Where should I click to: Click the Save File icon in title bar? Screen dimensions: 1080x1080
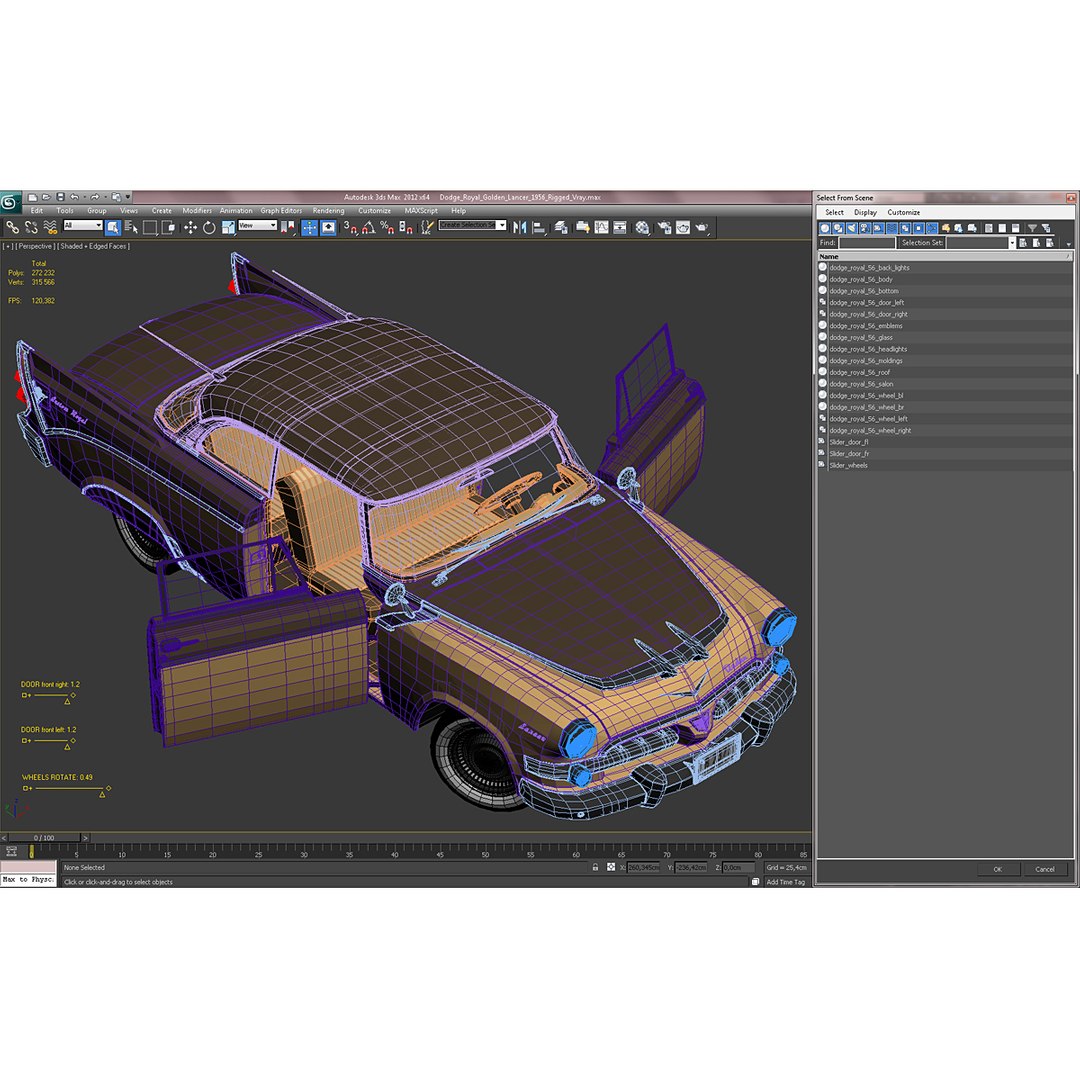60,197
